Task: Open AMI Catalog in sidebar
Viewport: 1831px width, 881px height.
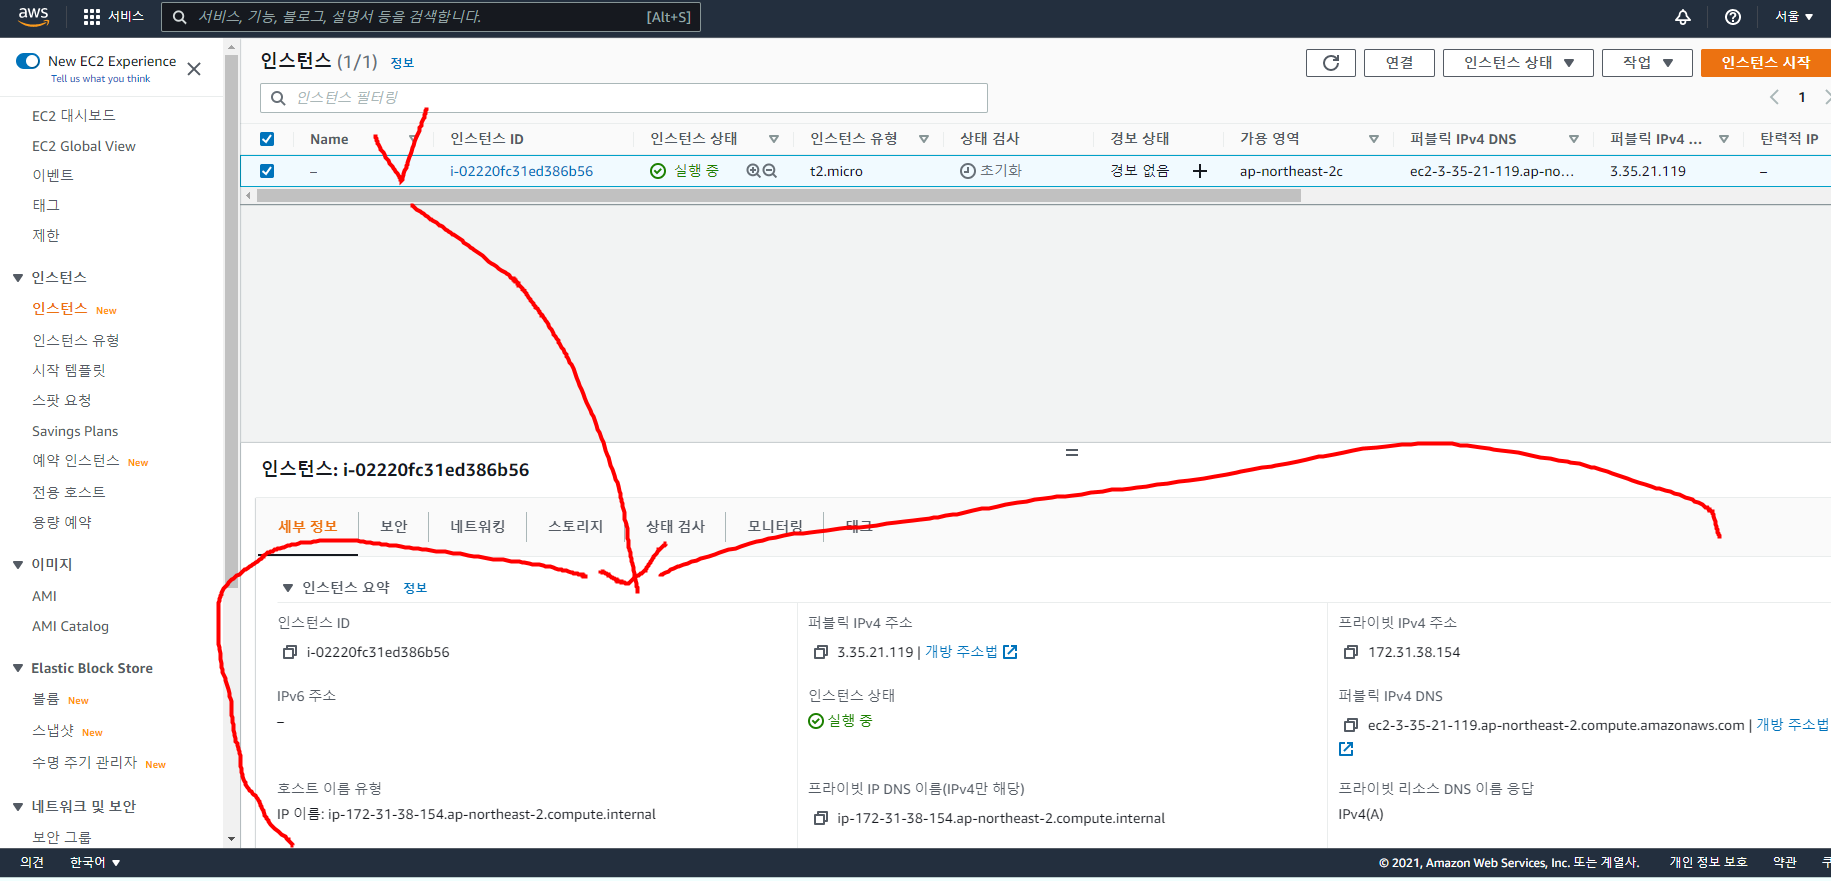Action: click(70, 626)
